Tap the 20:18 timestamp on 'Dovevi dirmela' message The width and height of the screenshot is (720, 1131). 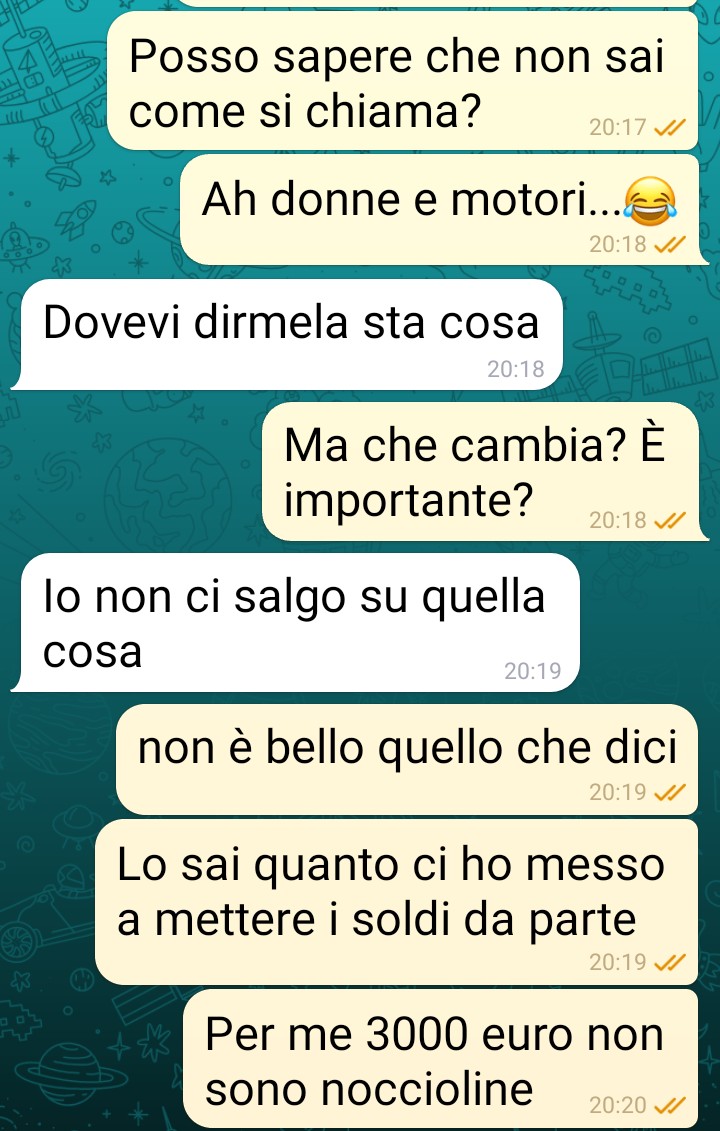tap(515, 369)
